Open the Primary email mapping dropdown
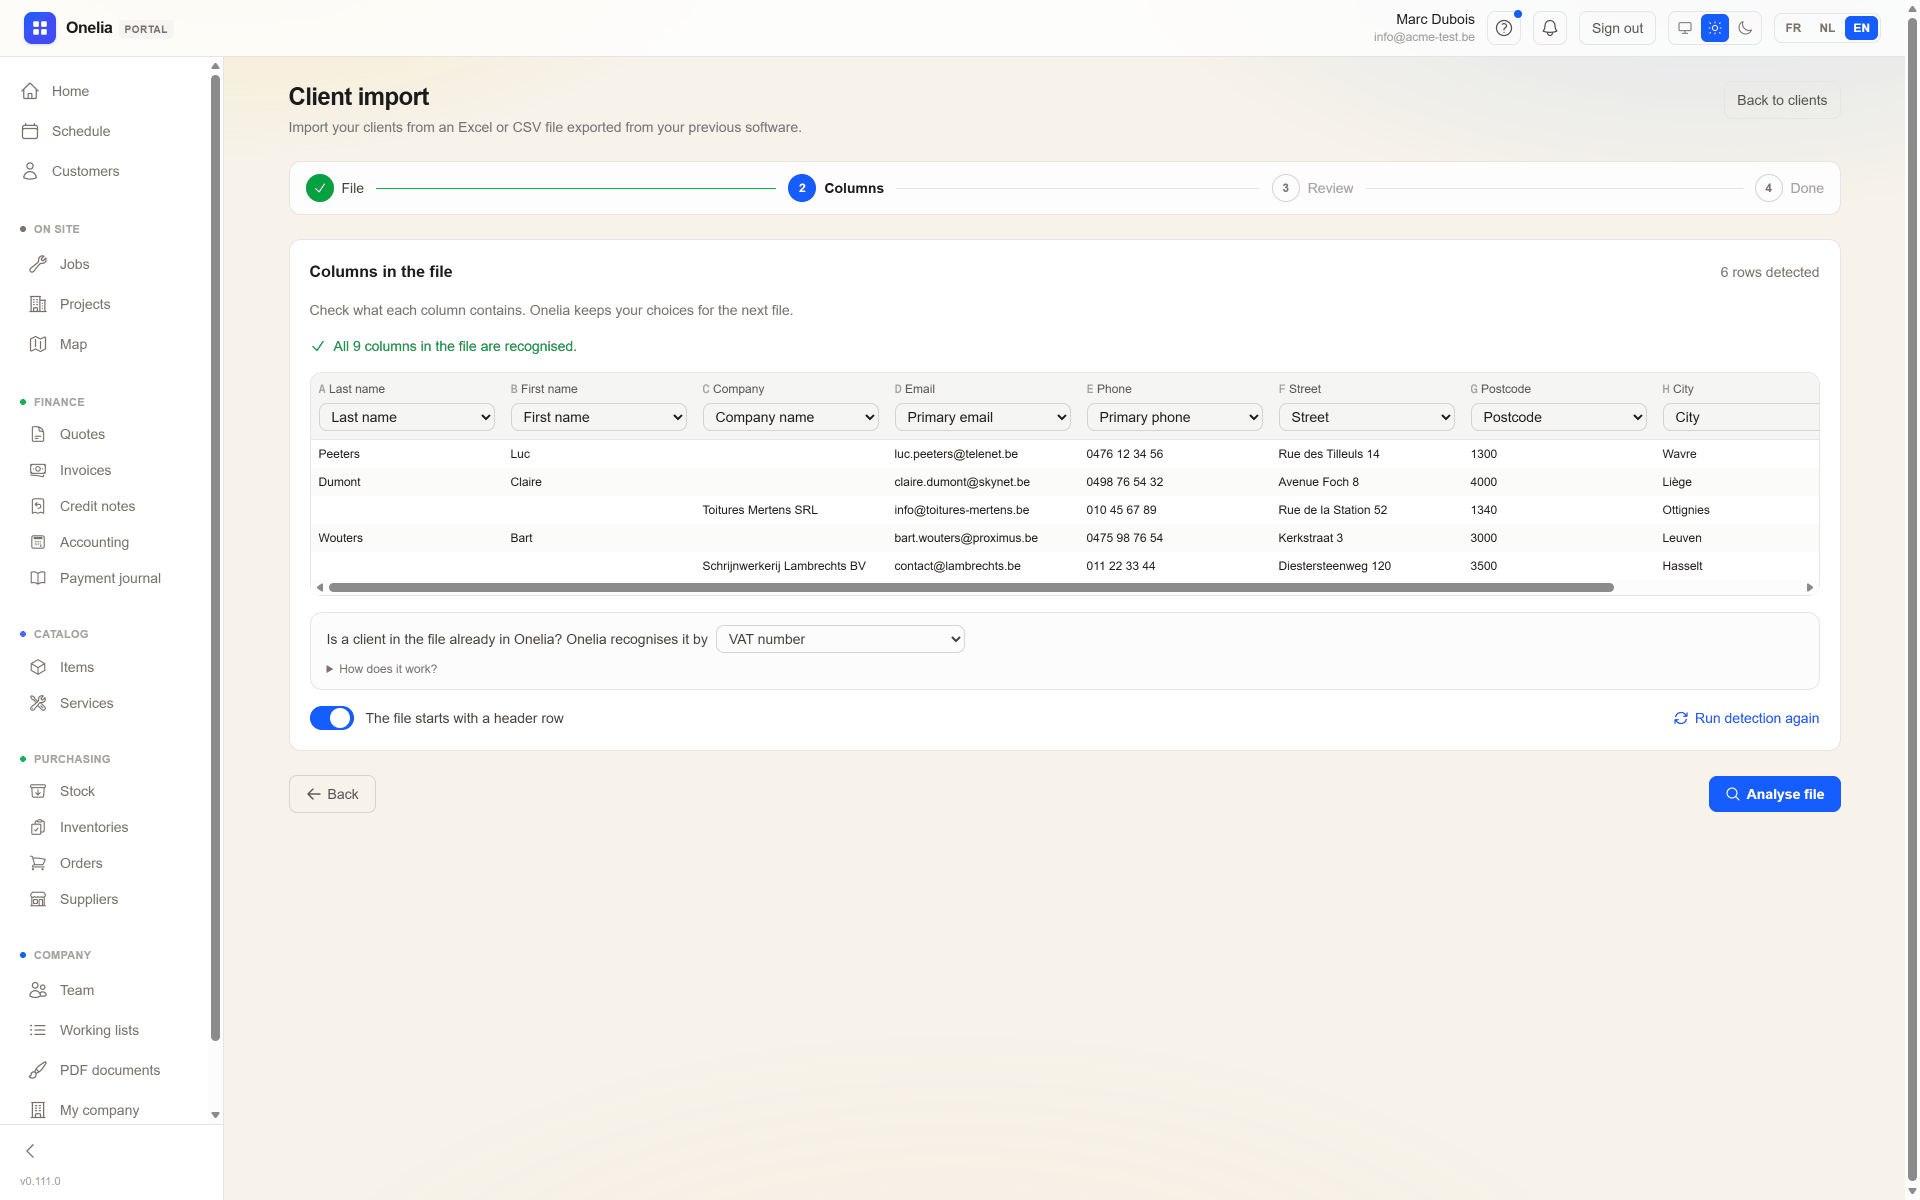 point(982,417)
